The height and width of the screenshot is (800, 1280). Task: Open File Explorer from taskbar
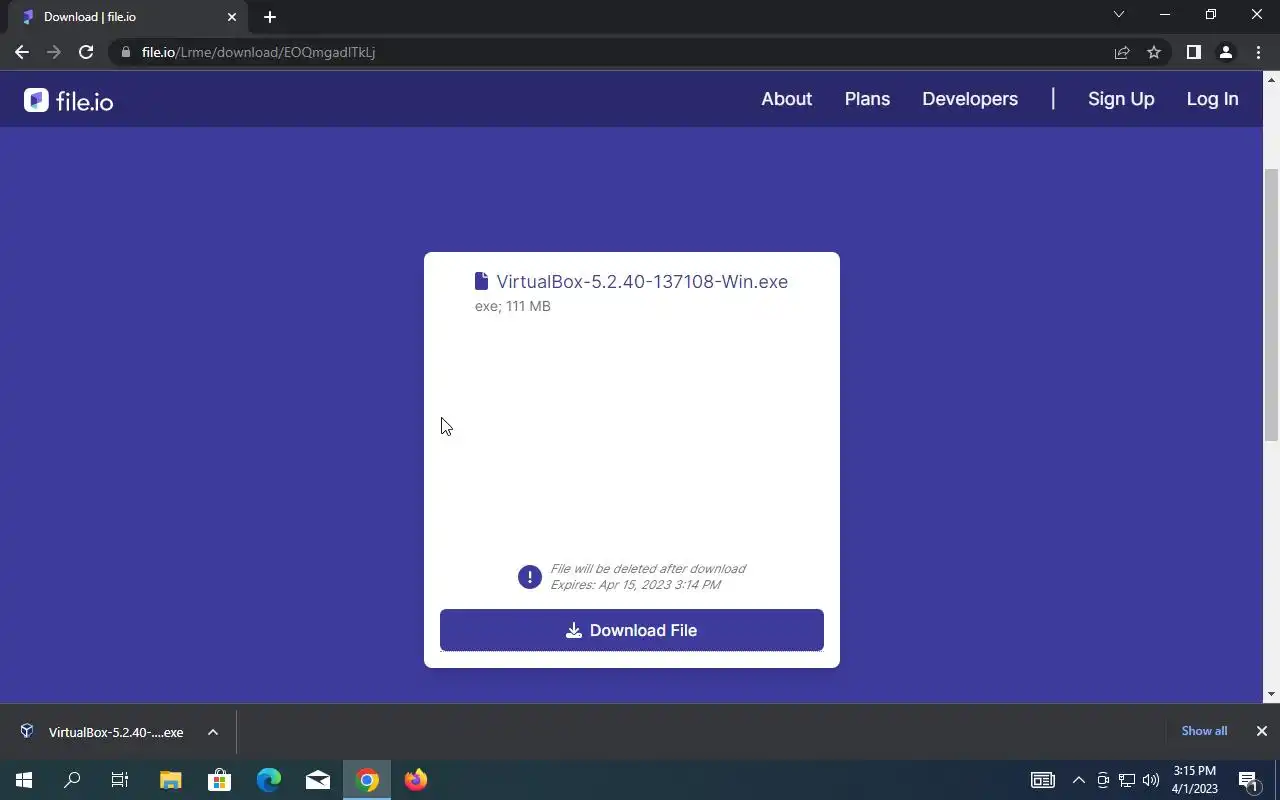(x=170, y=780)
